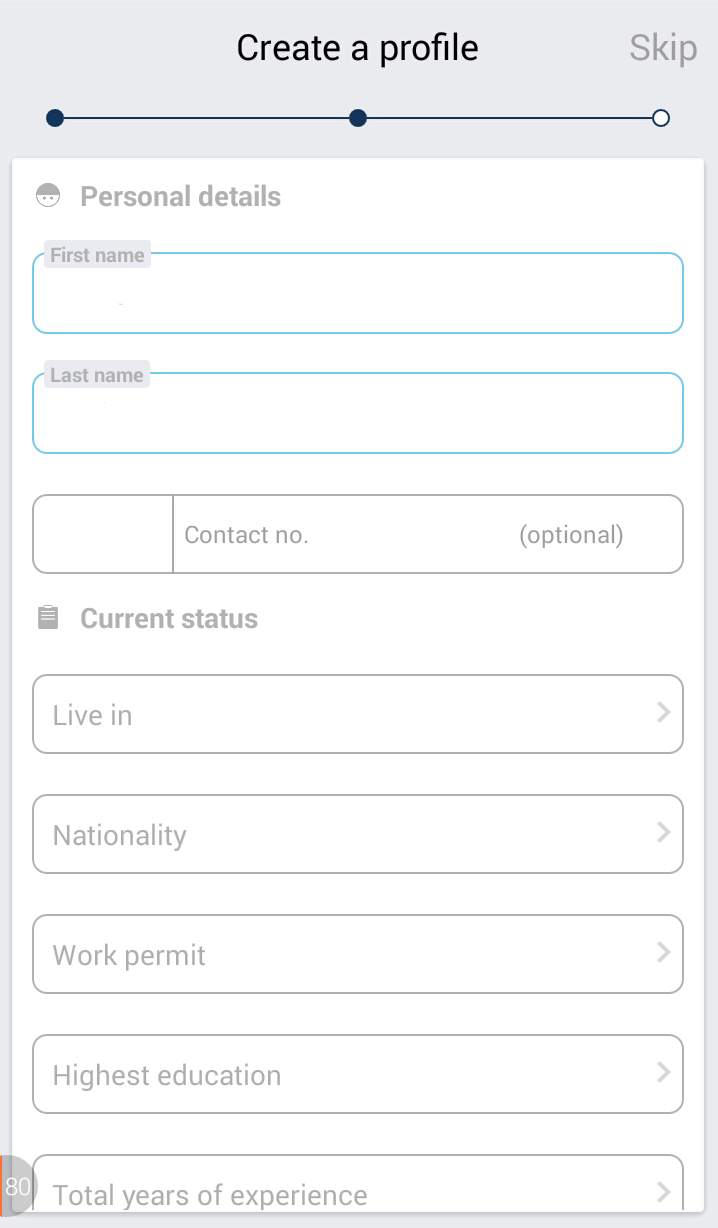Tap chevron on Total years of experience
The image size is (718, 1228).
(x=663, y=1192)
